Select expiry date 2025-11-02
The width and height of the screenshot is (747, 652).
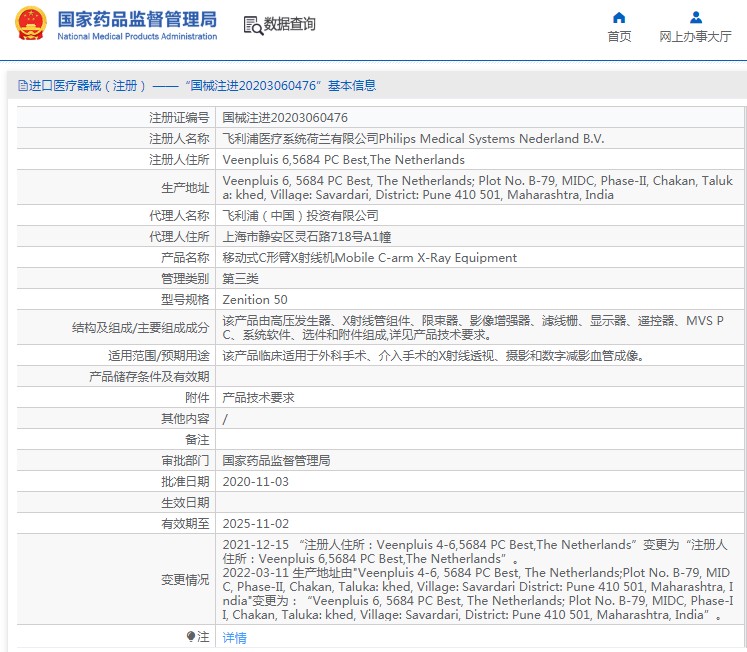(x=255, y=523)
